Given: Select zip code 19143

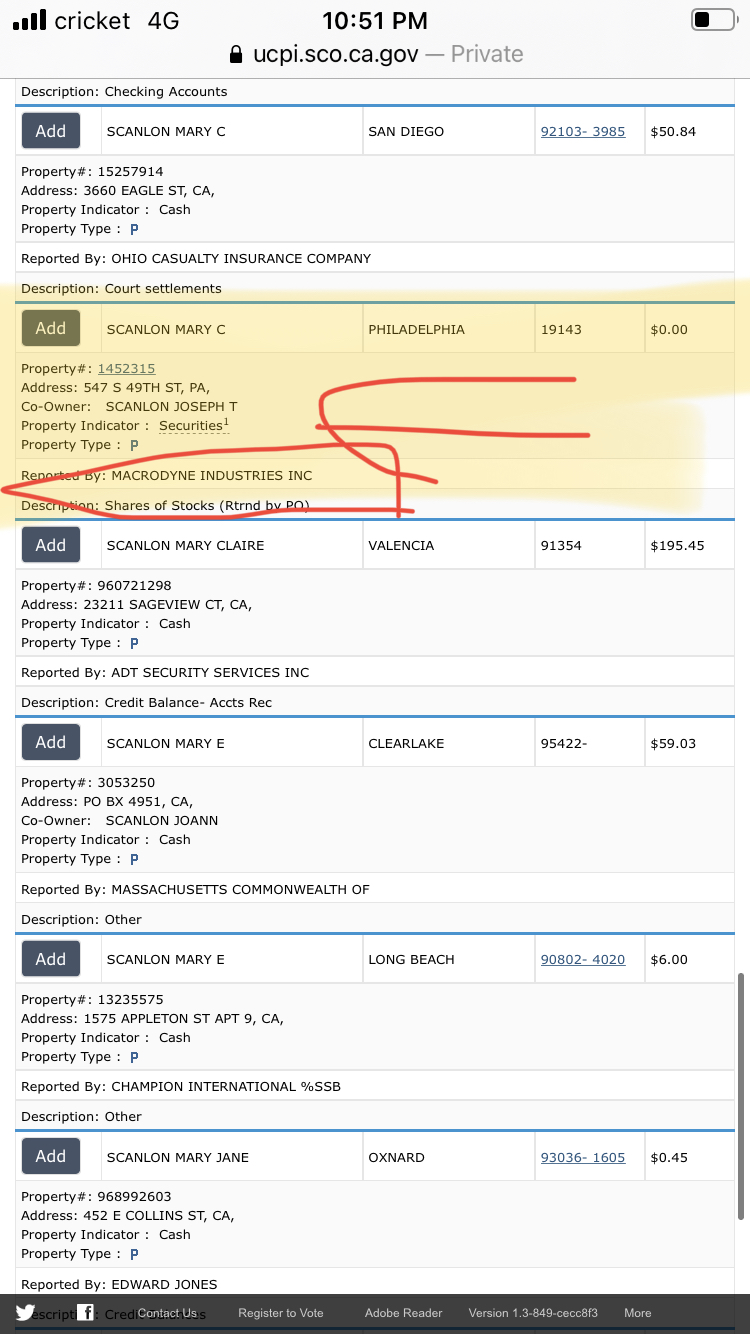Looking at the screenshot, I should point(560,329).
